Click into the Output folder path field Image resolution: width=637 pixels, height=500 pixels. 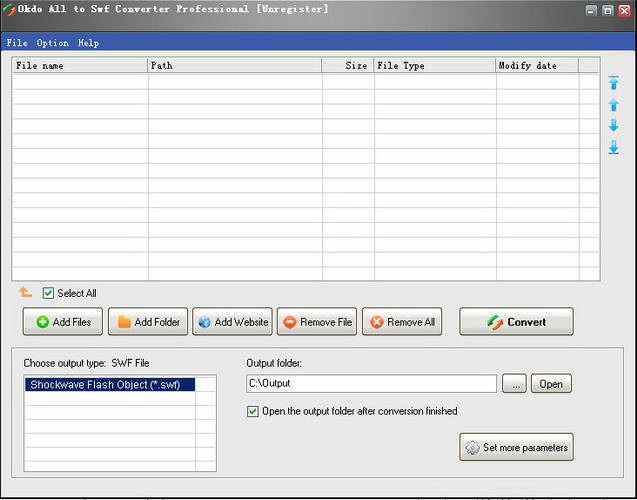coord(371,383)
